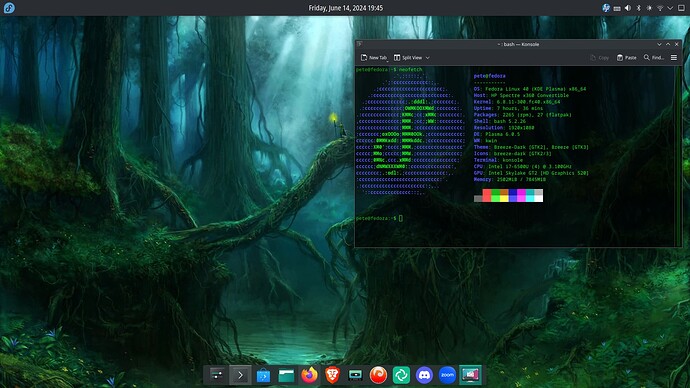Open the brightness tray icon

[x=649, y=8]
